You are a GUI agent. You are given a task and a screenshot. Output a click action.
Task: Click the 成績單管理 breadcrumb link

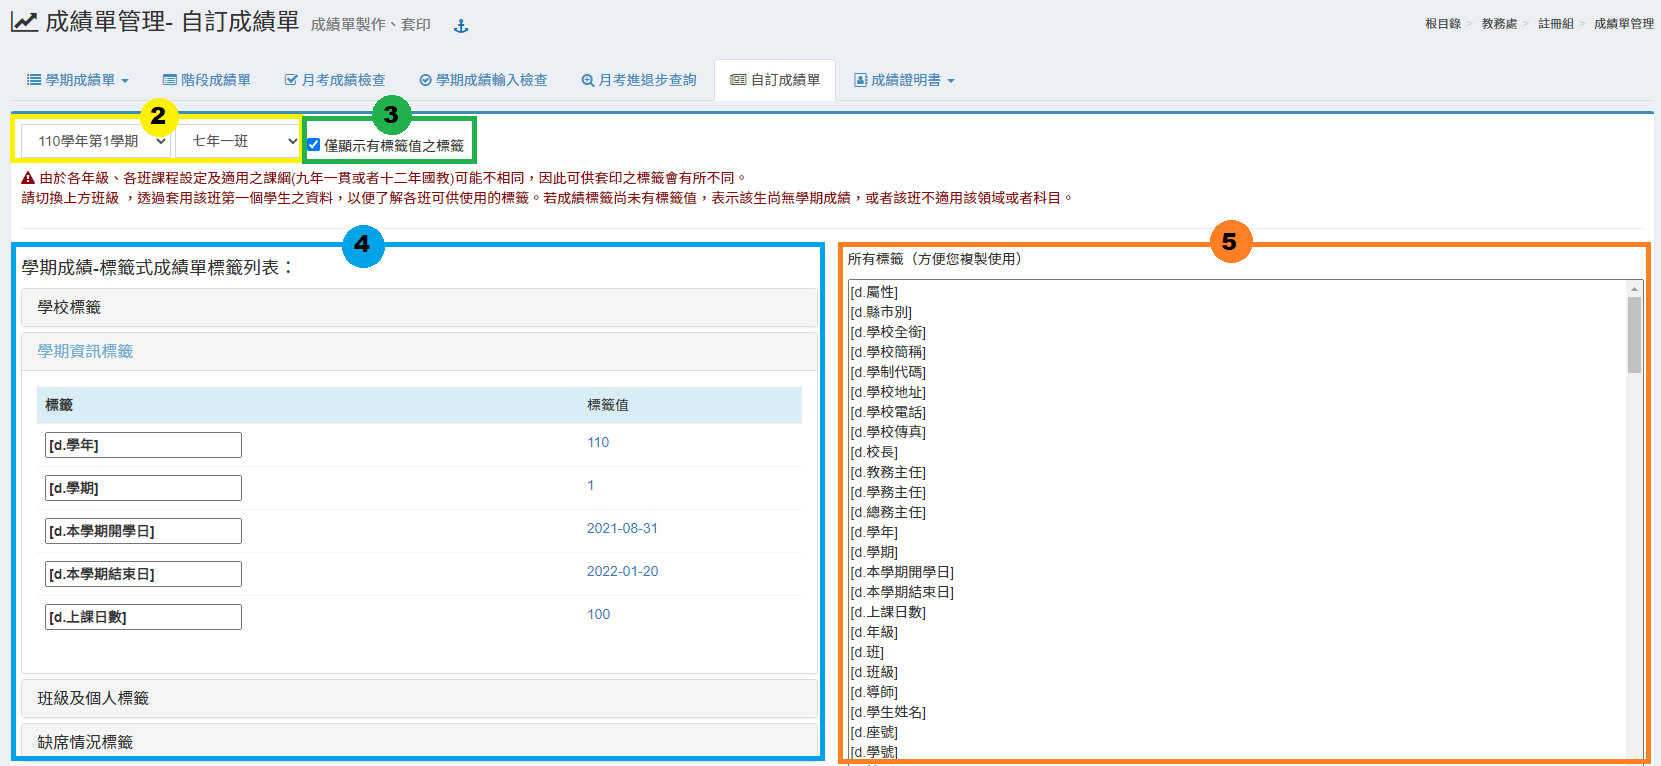click(x=1624, y=24)
